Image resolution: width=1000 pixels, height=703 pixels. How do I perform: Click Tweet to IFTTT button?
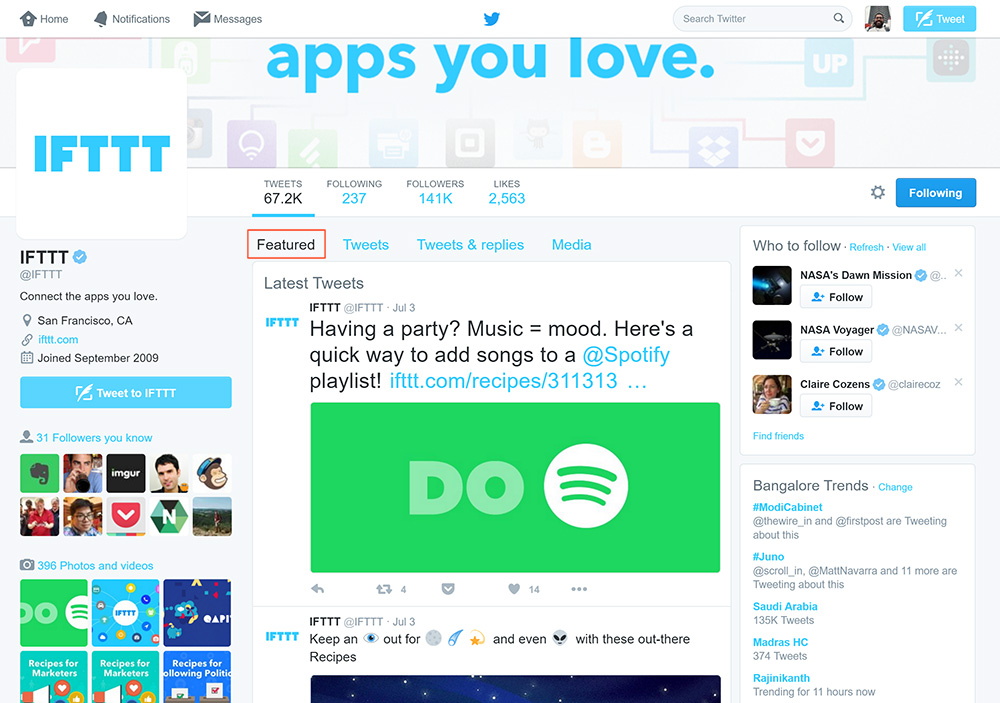point(126,392)
